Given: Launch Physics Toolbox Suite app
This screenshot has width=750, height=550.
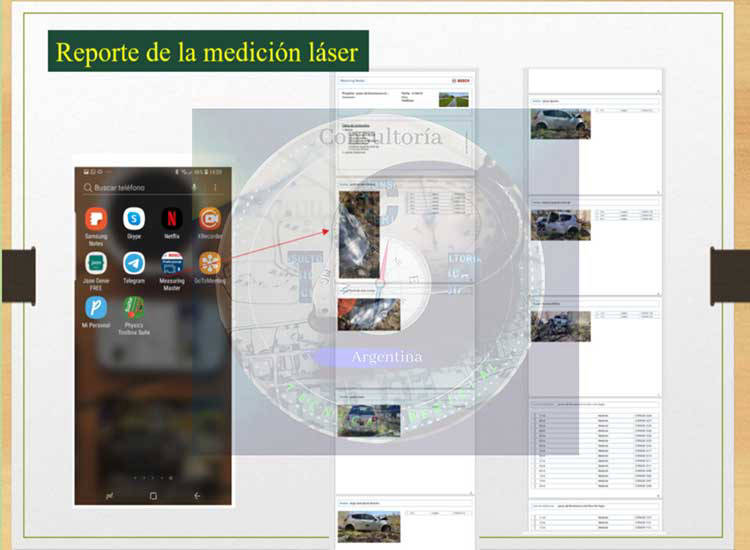Looking at the screenshot, I should (134, 307).
